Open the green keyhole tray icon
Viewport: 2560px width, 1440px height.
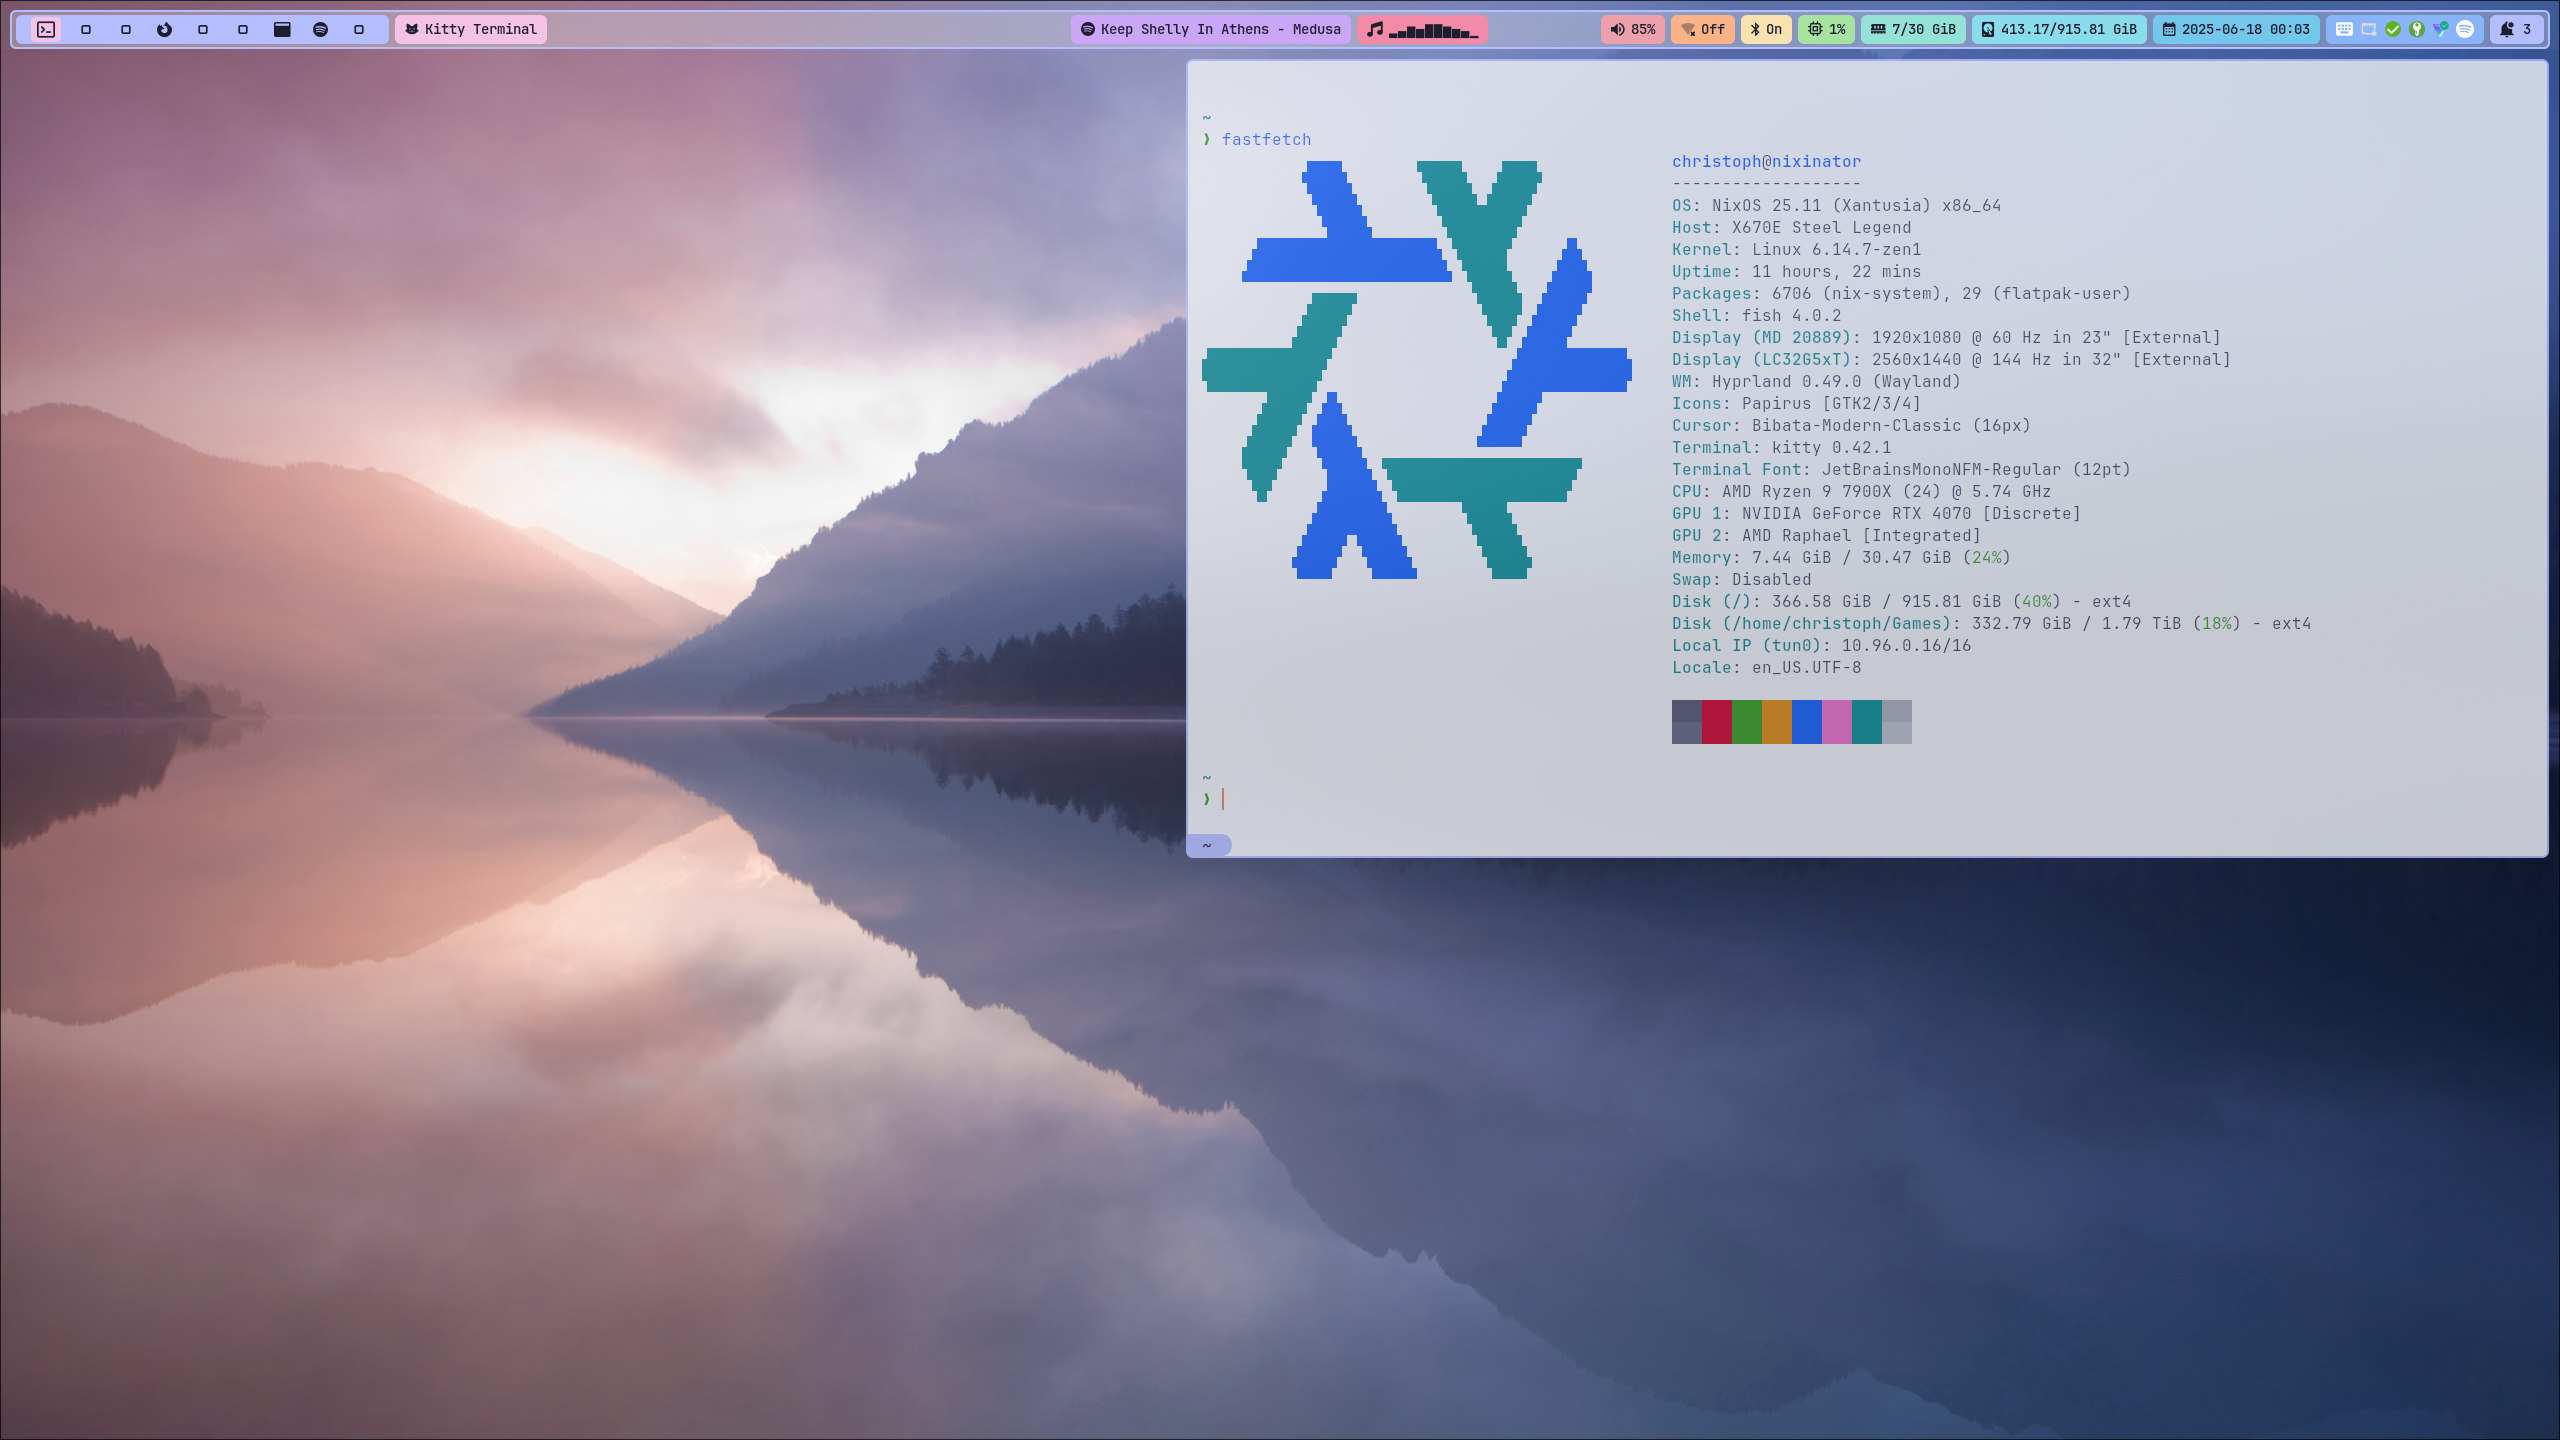(2417, 29)
